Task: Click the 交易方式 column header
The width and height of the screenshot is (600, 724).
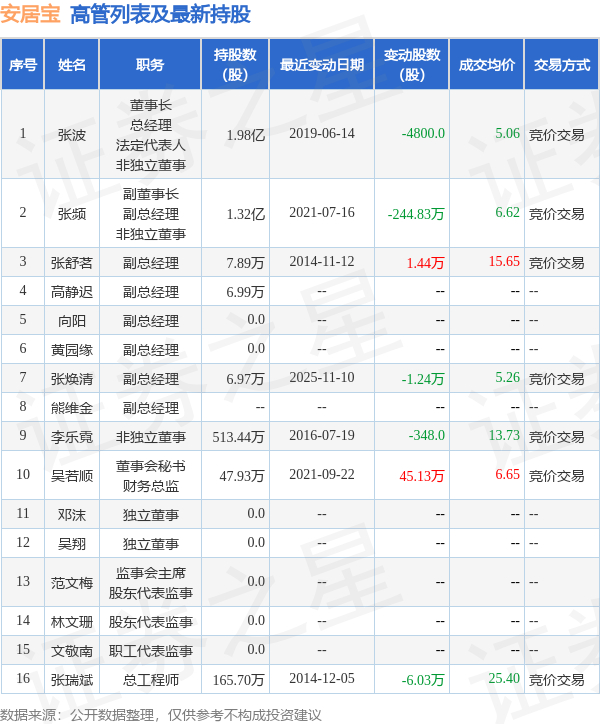Action: (x=562, y=65)
